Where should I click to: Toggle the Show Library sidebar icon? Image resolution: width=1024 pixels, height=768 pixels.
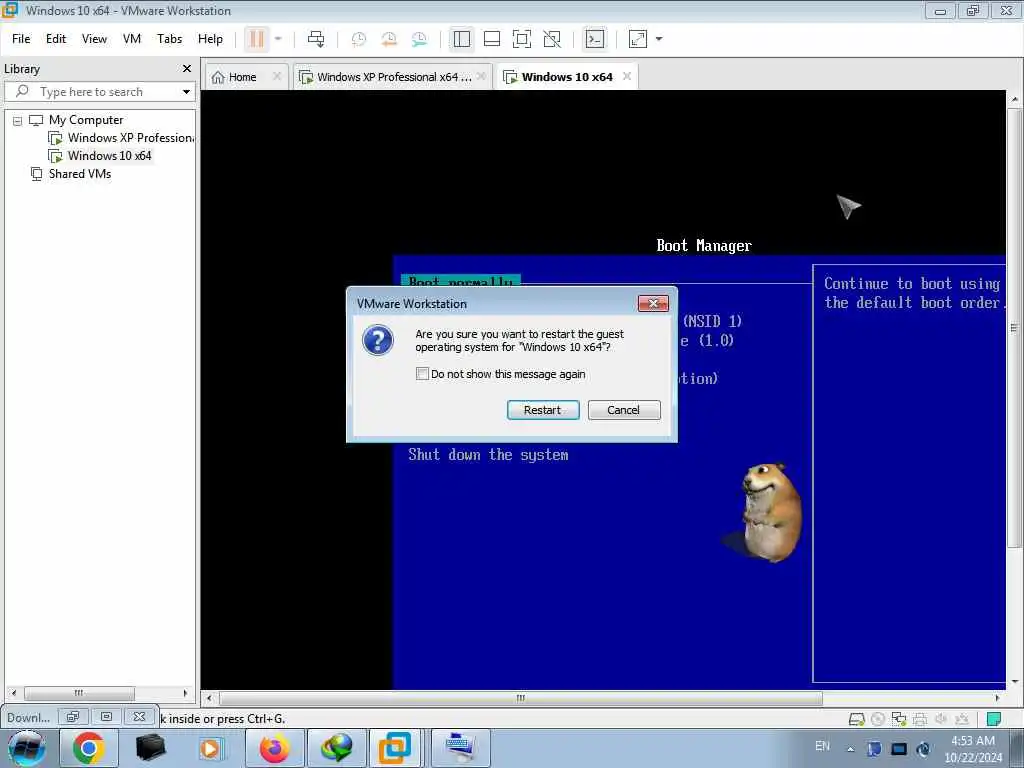(x=462, y=39)
